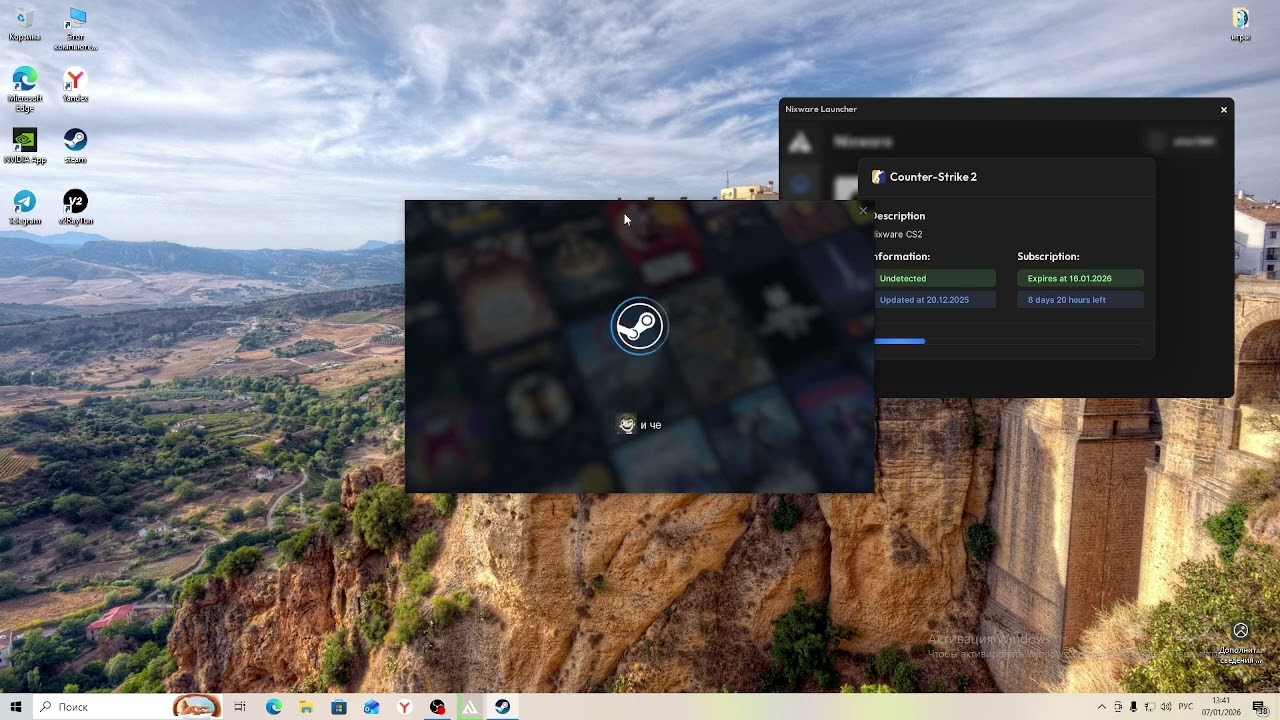Open Task View on the taskbar
Viewport: 1280px width, 720px height.
tap(240, 707)
